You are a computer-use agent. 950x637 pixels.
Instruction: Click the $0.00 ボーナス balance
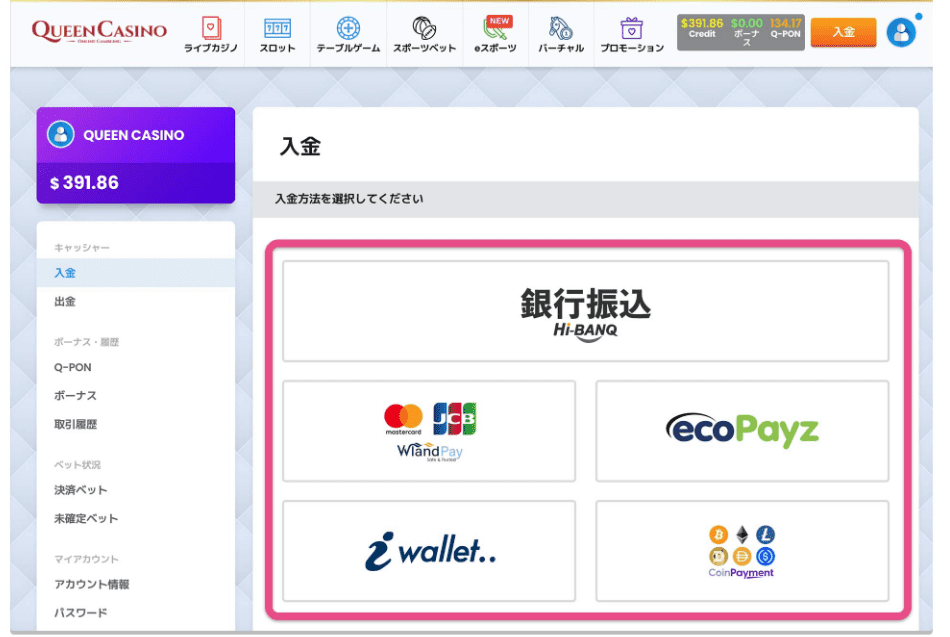pyautogui.click(x=746, y=32)
